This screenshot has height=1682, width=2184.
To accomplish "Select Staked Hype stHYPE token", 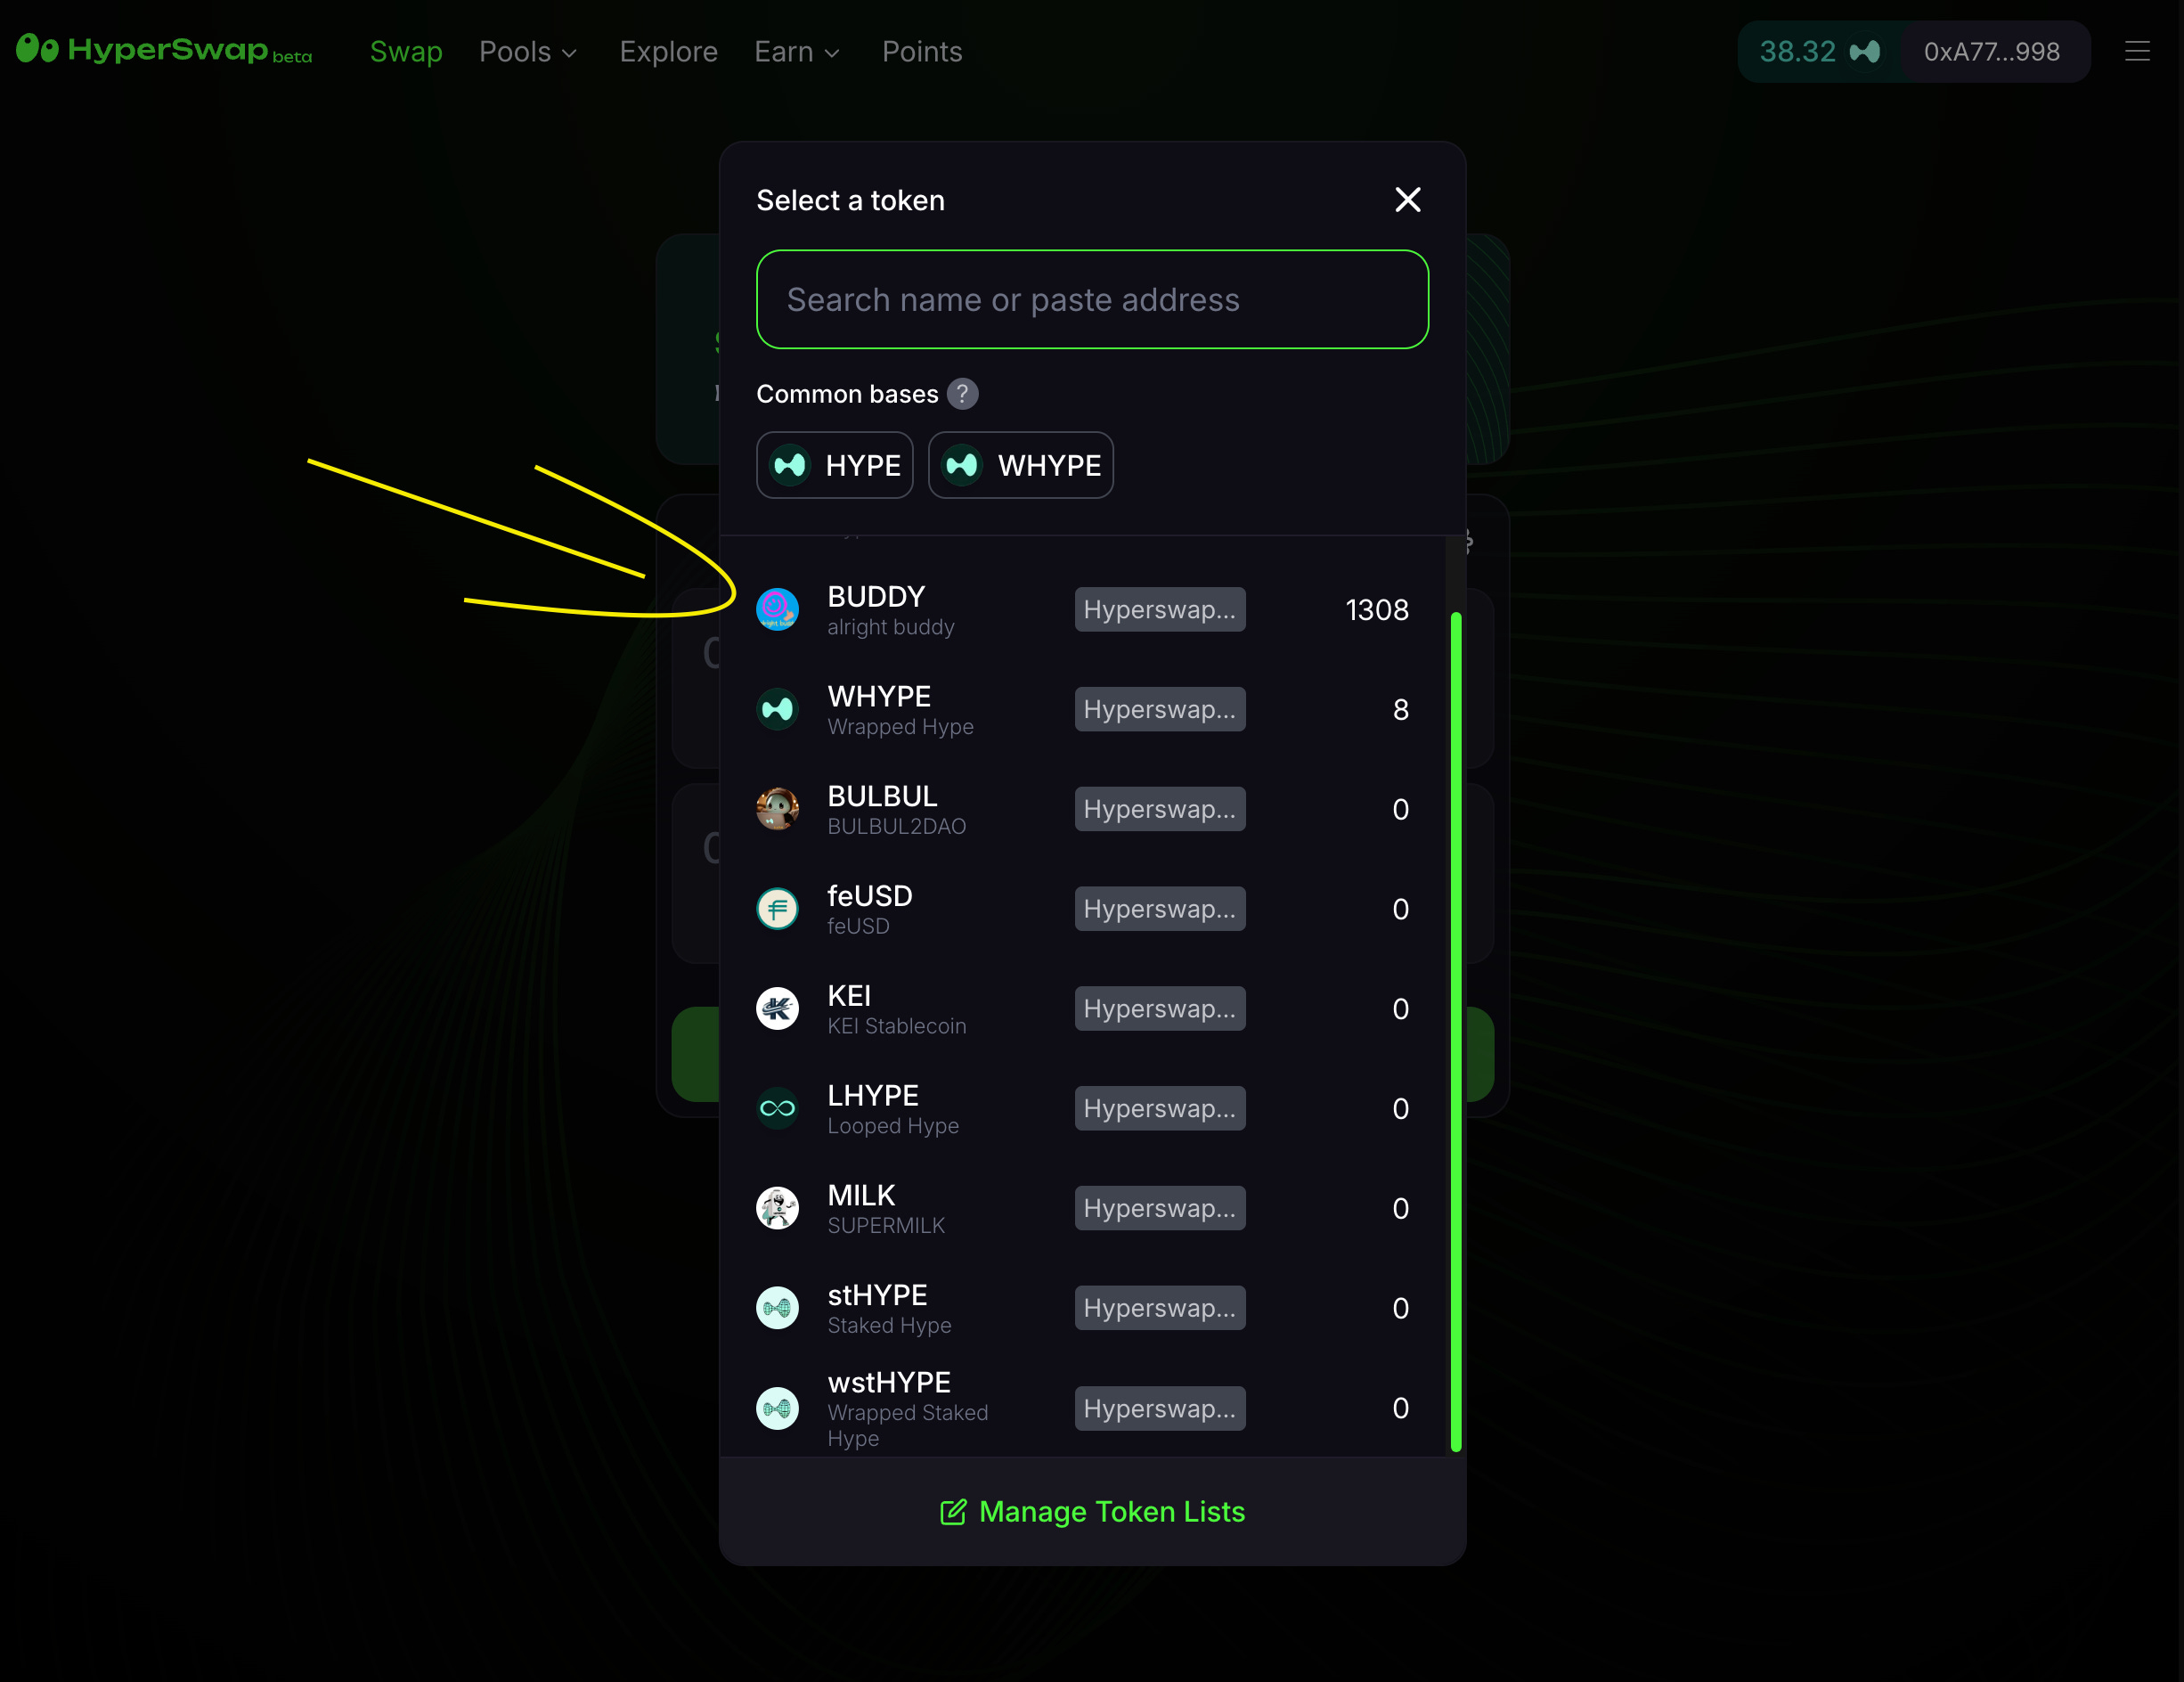I will click(1084, 1308).
